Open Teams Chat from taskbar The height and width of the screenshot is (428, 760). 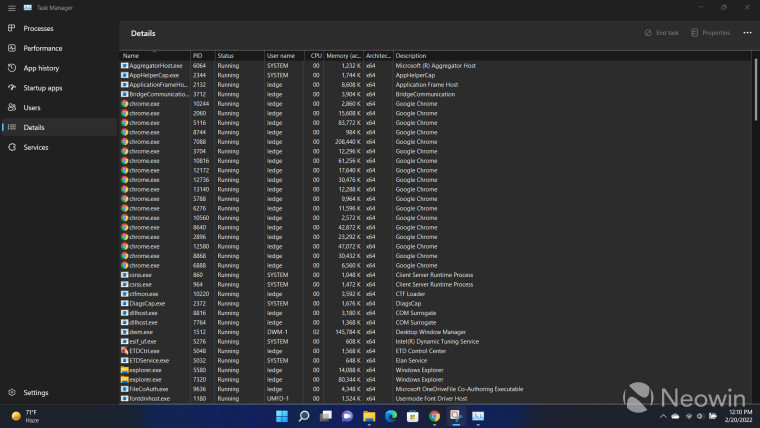(x=348, y=416)
